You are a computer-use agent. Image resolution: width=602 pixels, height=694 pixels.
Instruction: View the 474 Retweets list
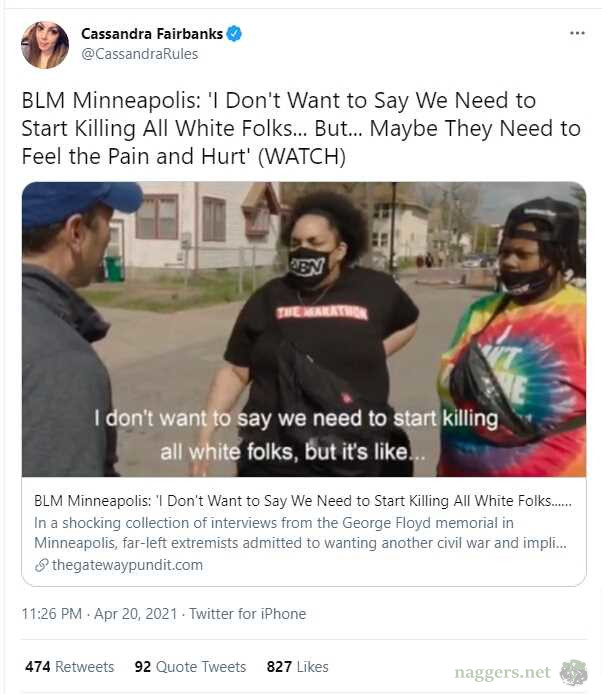(x=69, y=667)
